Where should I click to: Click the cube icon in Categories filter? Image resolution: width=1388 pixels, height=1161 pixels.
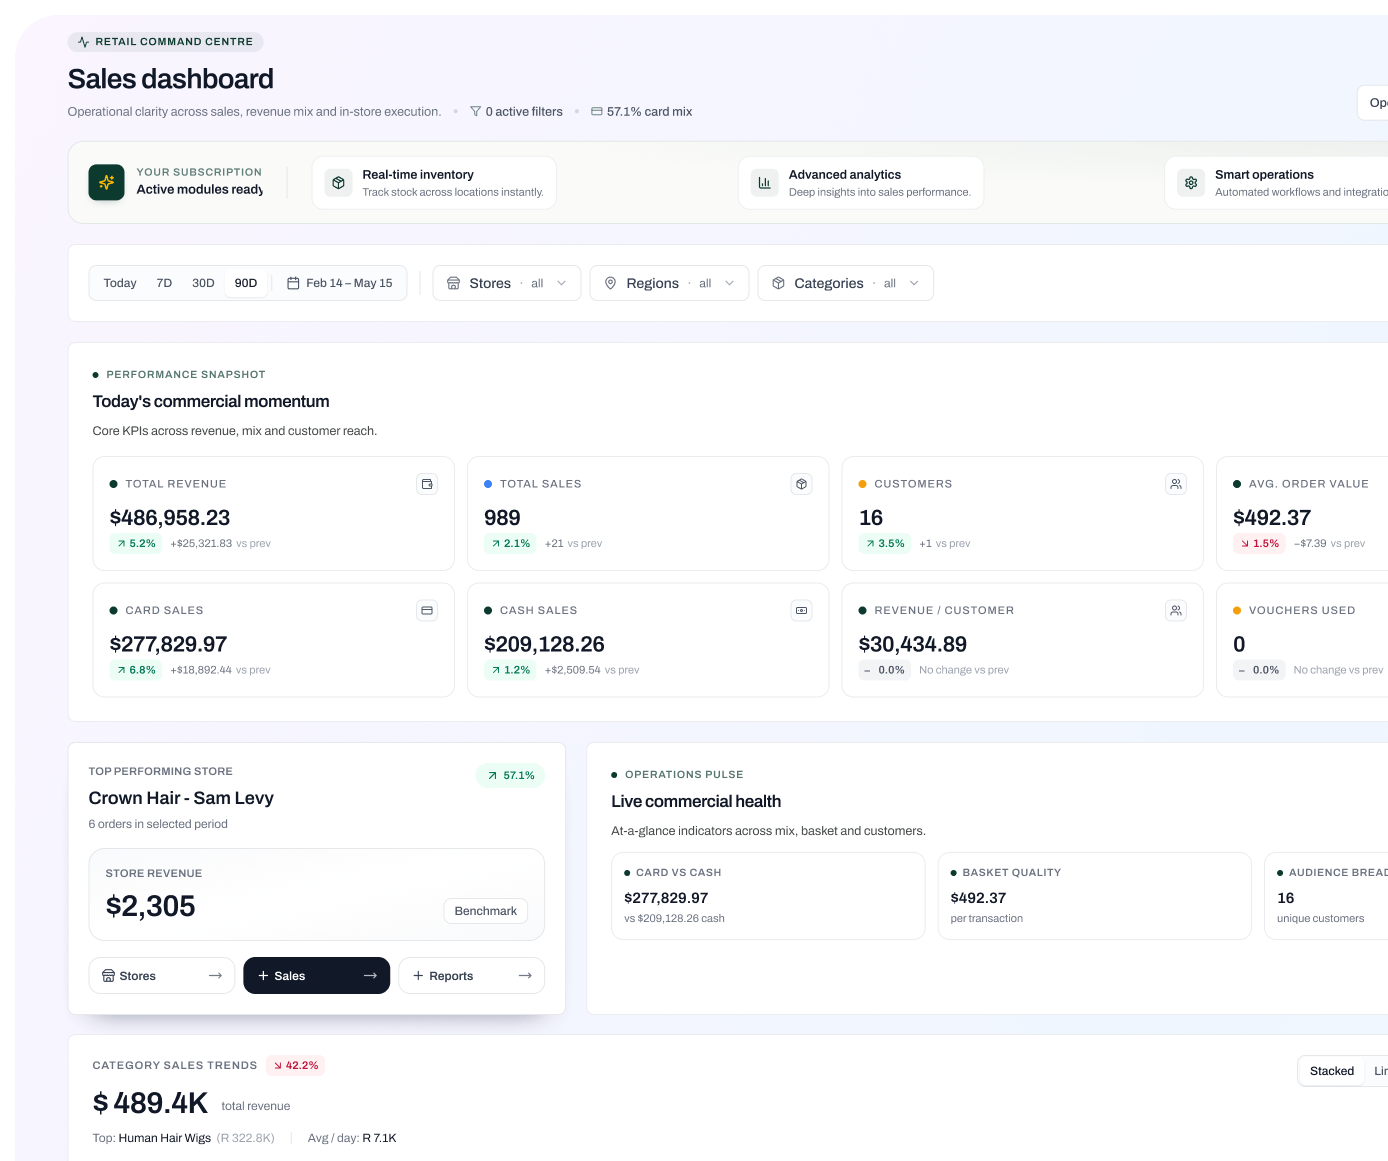tap(779, 284)
